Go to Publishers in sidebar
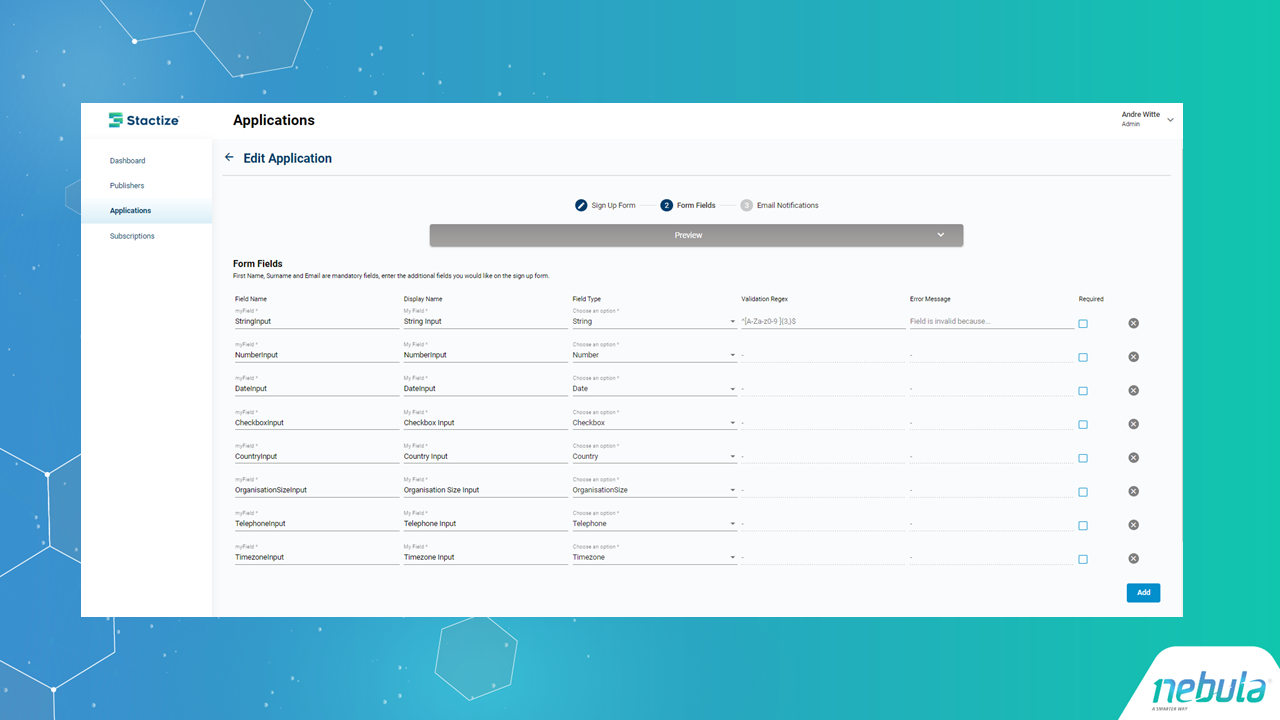The width and height of the screenshot is (1280, 720). pos(127,185)
